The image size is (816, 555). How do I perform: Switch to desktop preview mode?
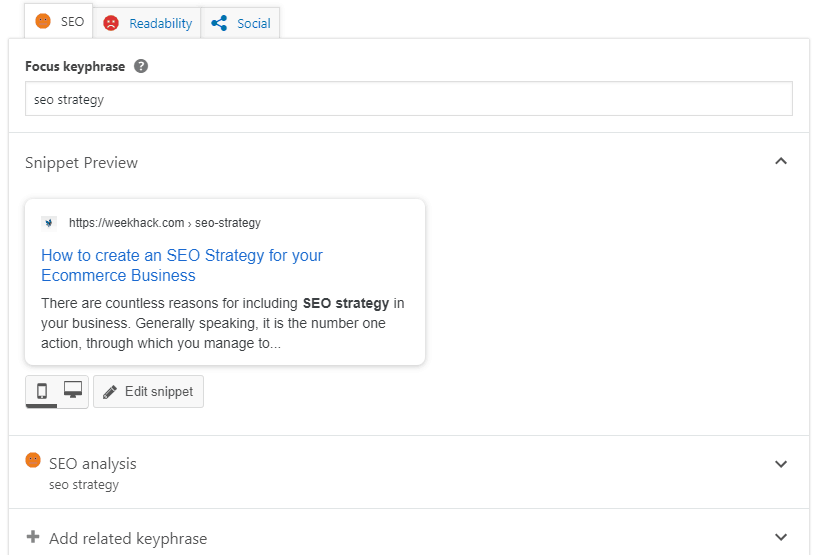(x=73, y=390)
